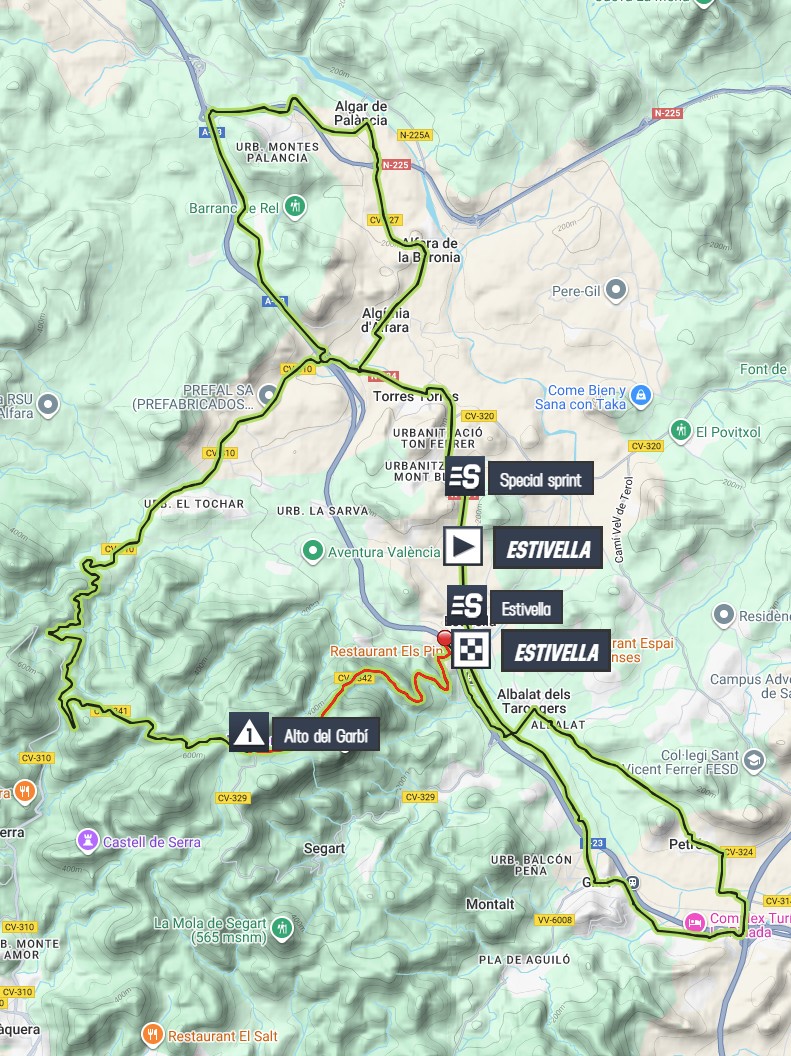
Task: Select the Pere-Gil location pin
Action: point(615,290)
